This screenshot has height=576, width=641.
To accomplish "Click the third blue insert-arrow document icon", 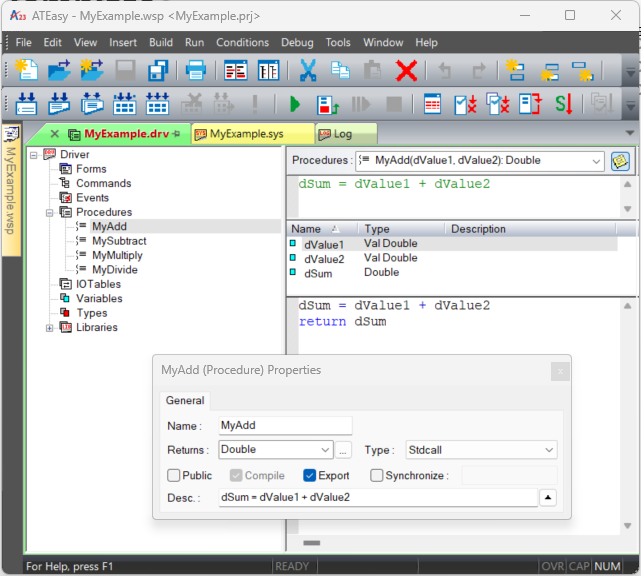I will (x=92, y=104).
